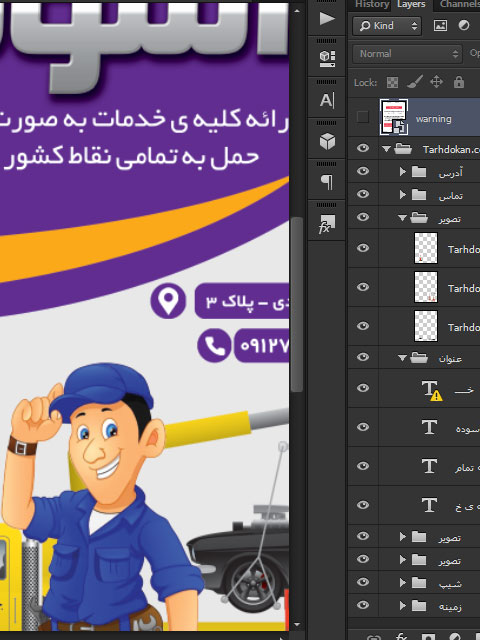The height and width of the screenshot is (640, 480).
Task: Hide the سوده text layer
Action: click(x=363, y=427)
